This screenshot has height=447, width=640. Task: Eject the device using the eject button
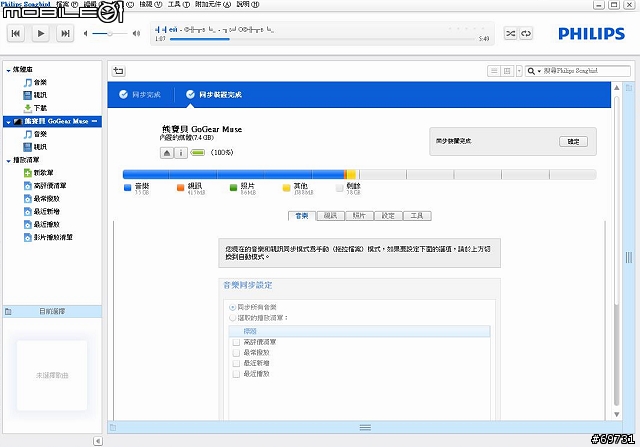167,153
